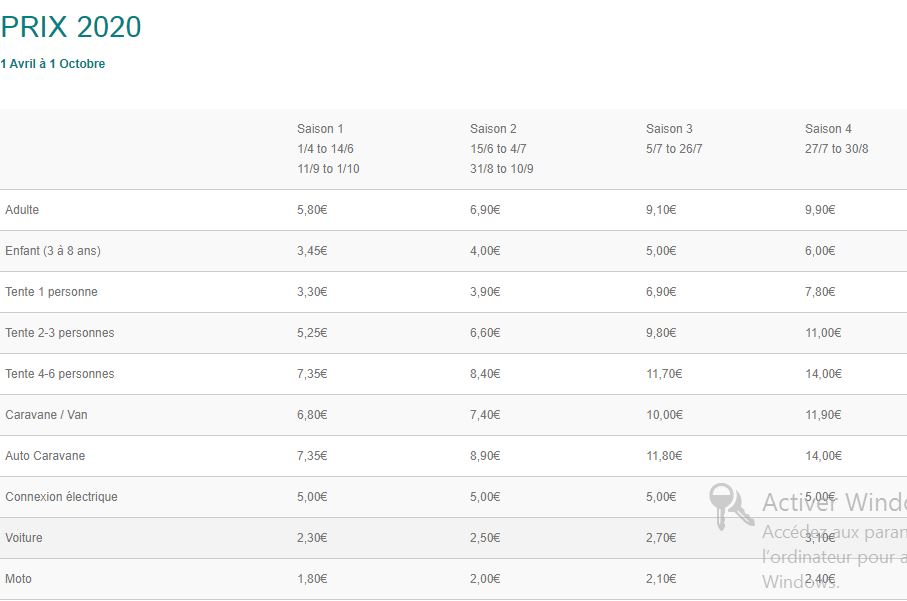
Task: Select the Saison 4 column header
Action: (828, 129)
